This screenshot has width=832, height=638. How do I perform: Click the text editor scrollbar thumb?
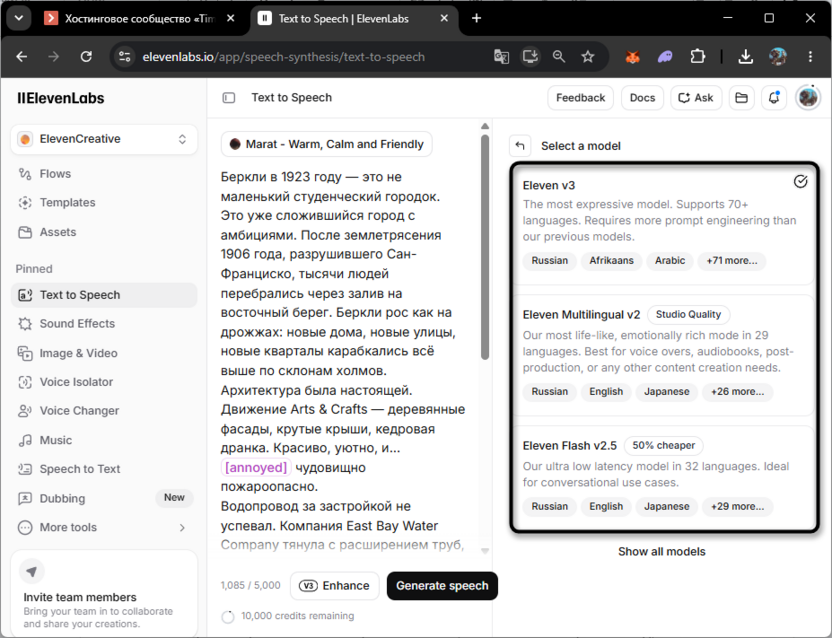tap(484, 247)
